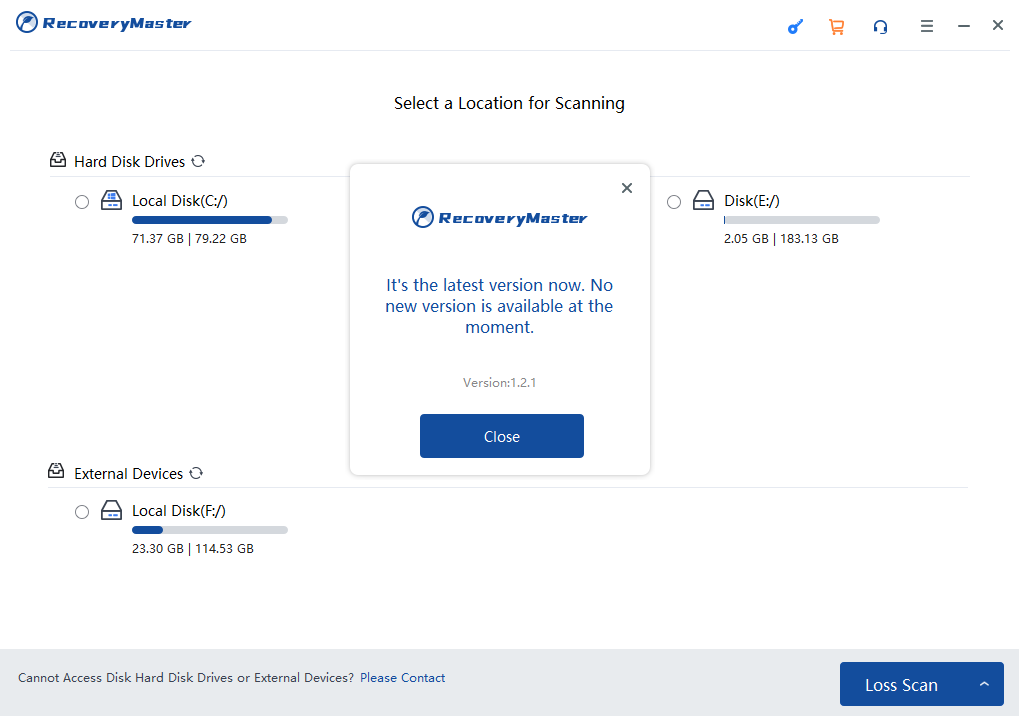Click the Disk(E:/) usage bar
Screen dimensions: 1019x716
(x=801, y=220)
